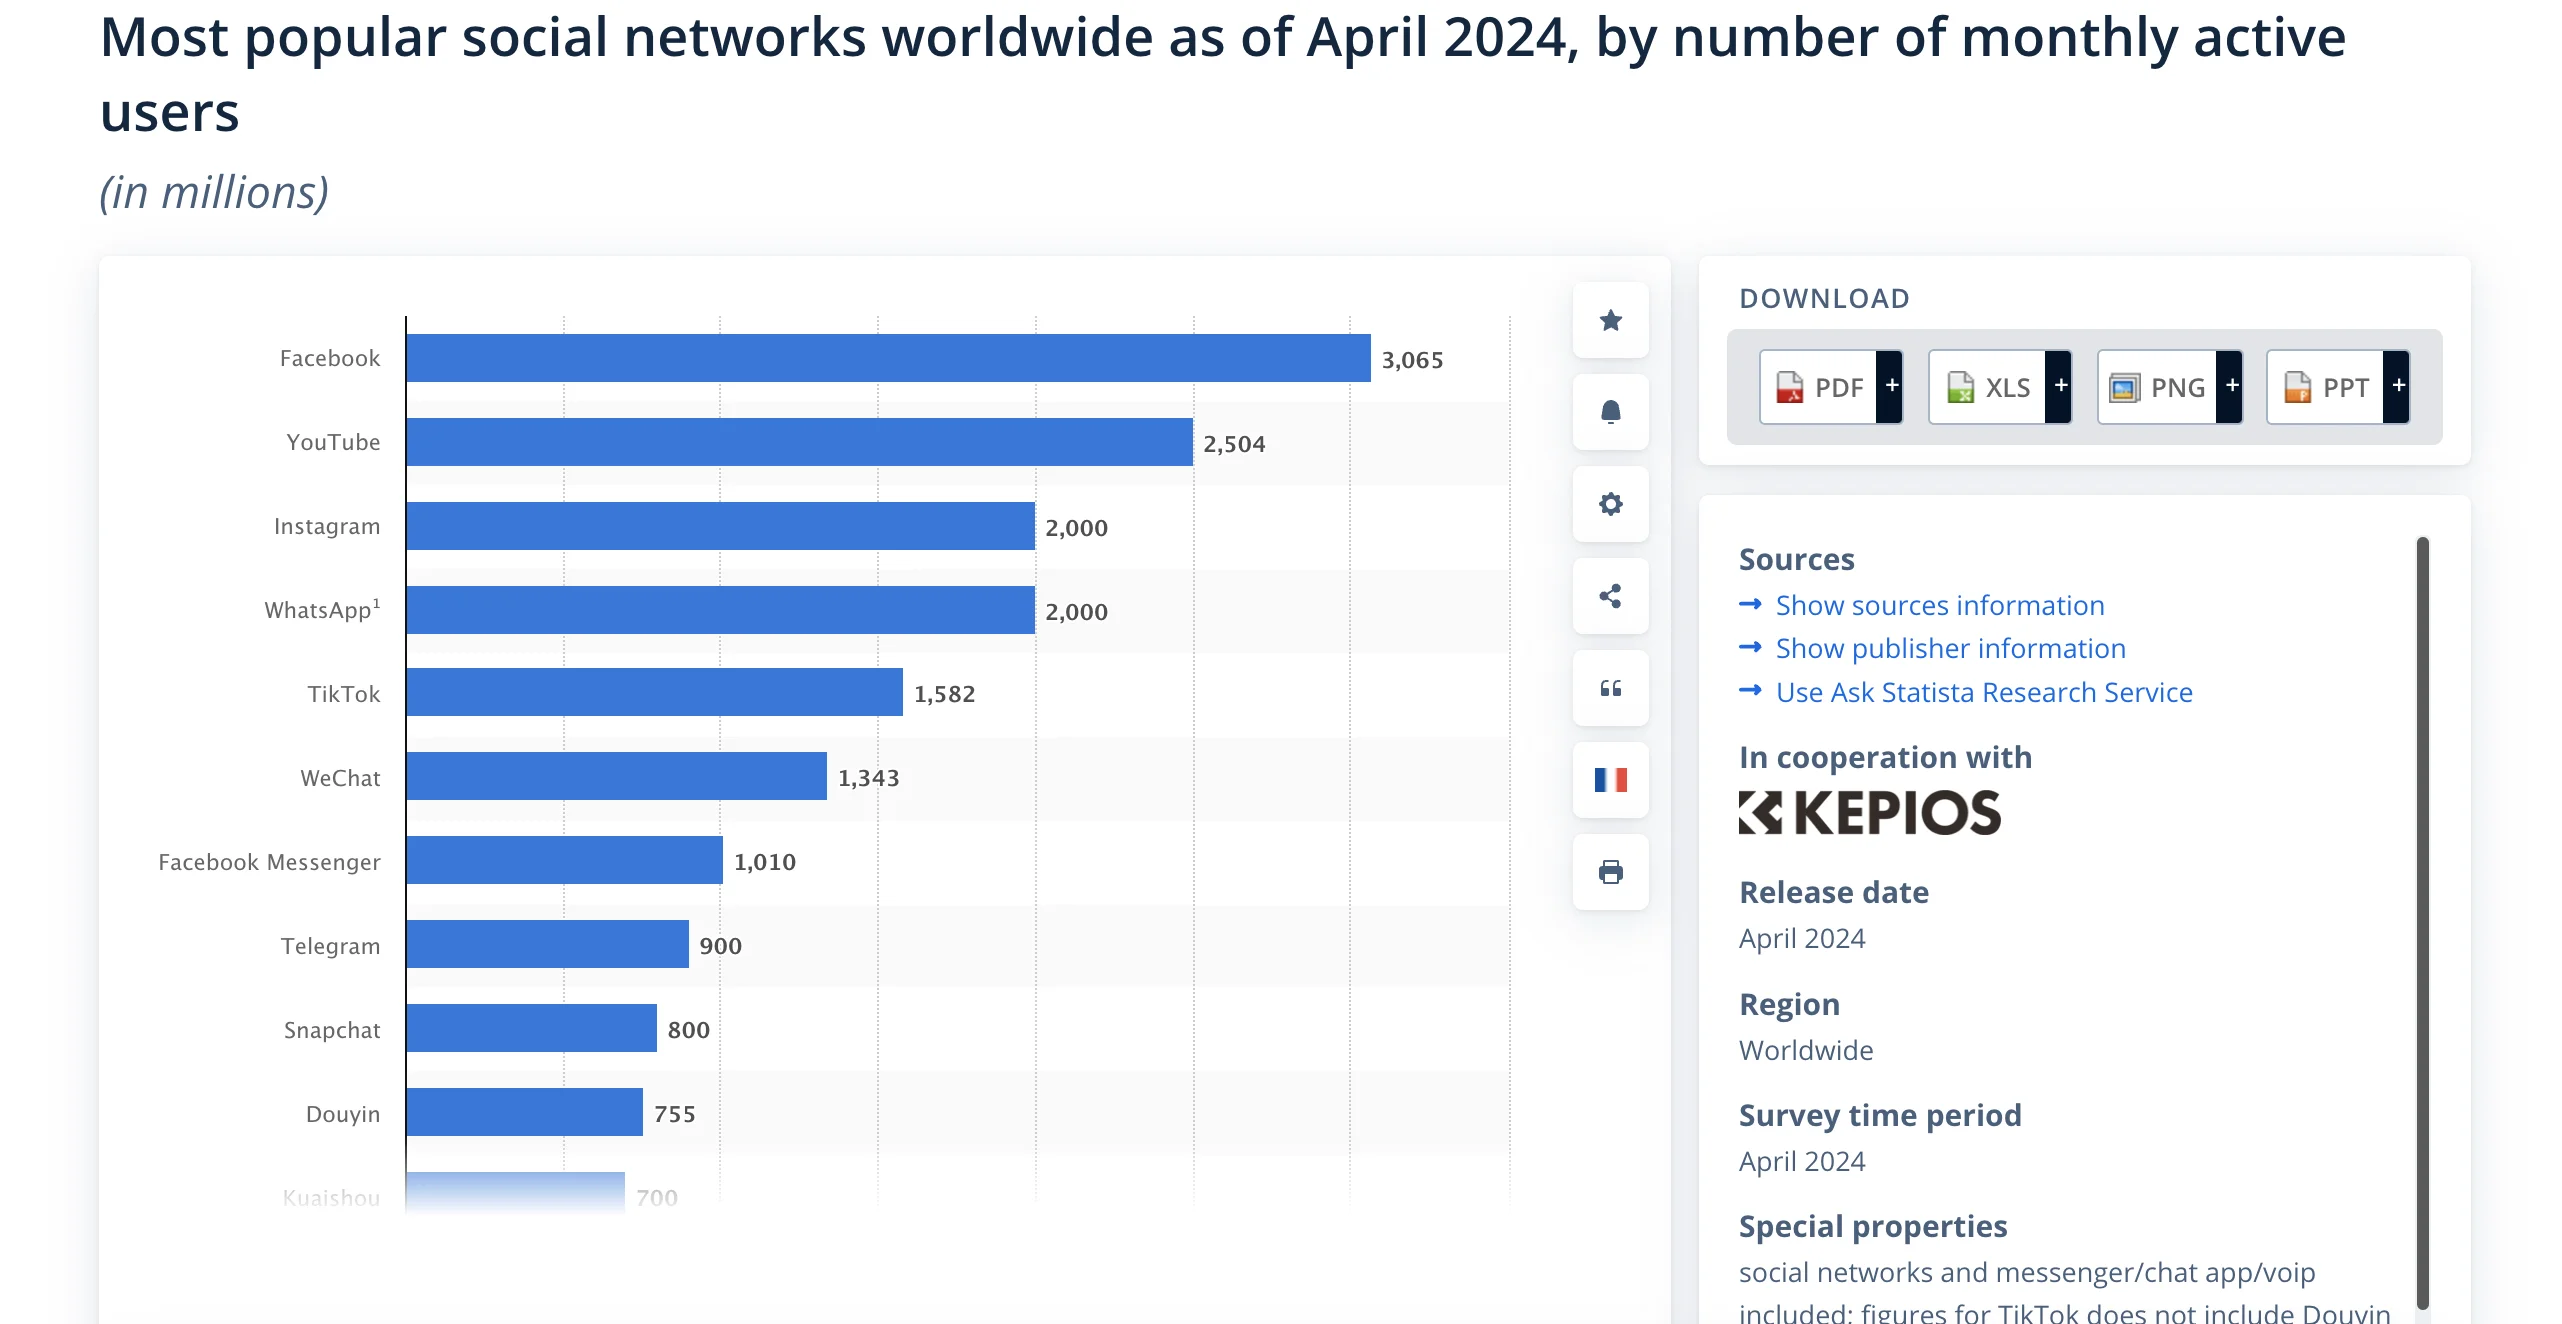Click the TikTok axis label
The height and width of the screenshot is (1324, 2562).
343,694
